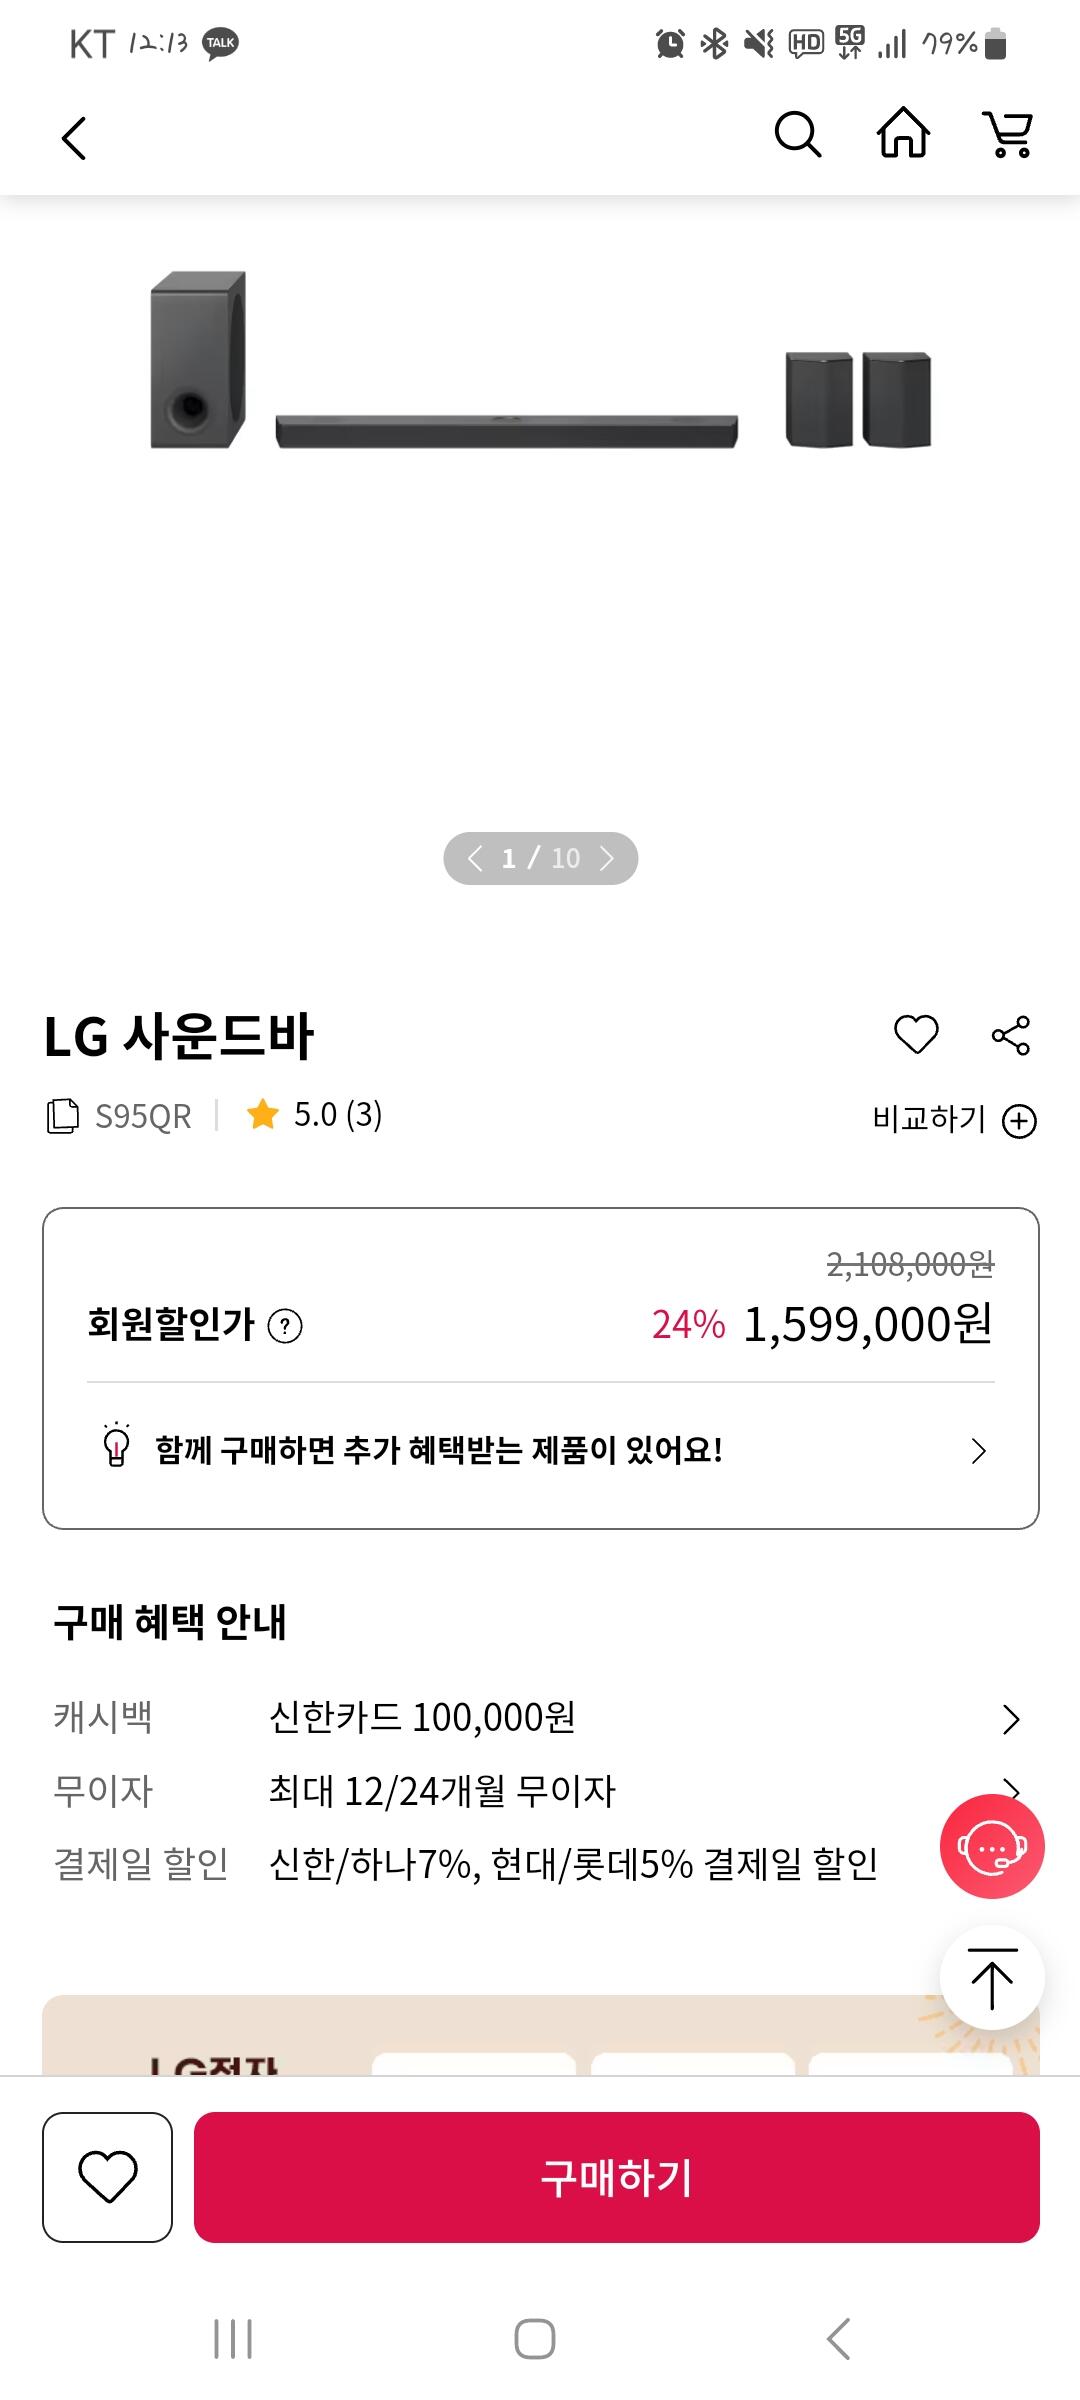Open the search magnifier icon

(797, 134)
